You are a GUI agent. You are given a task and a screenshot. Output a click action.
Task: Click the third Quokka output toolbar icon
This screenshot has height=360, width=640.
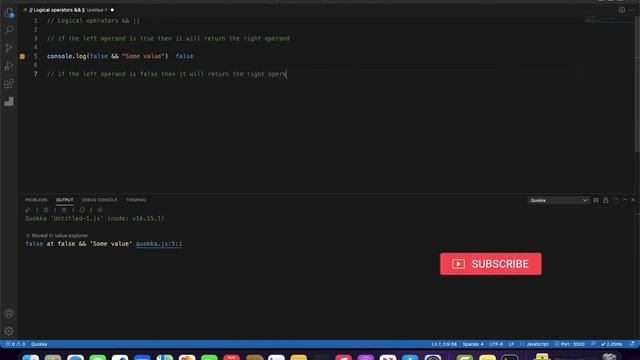pos(64,210)
